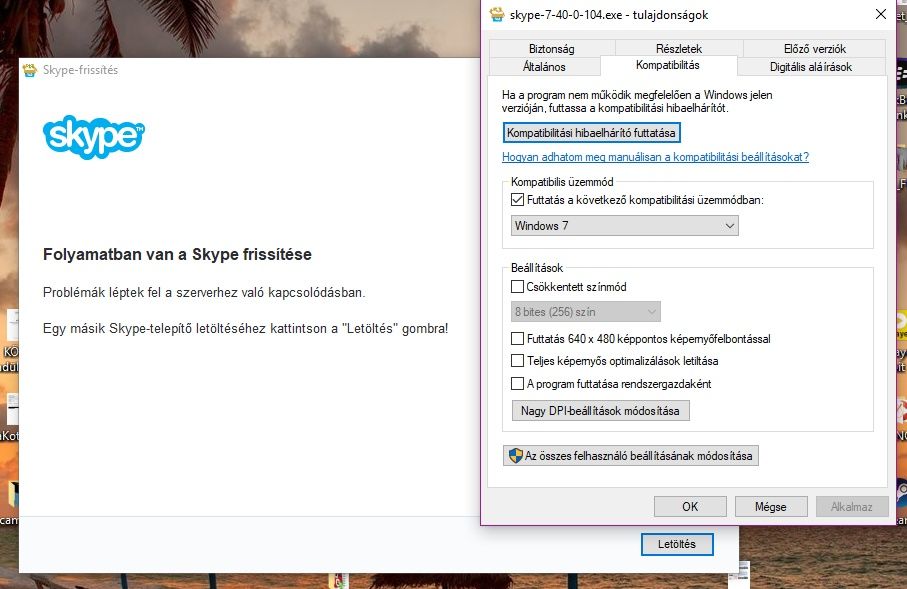Open link Hogyan adhatom meg manuálisan a kompatibilitási beállításokat
This screenshot has width=907, height=589.
655,157
